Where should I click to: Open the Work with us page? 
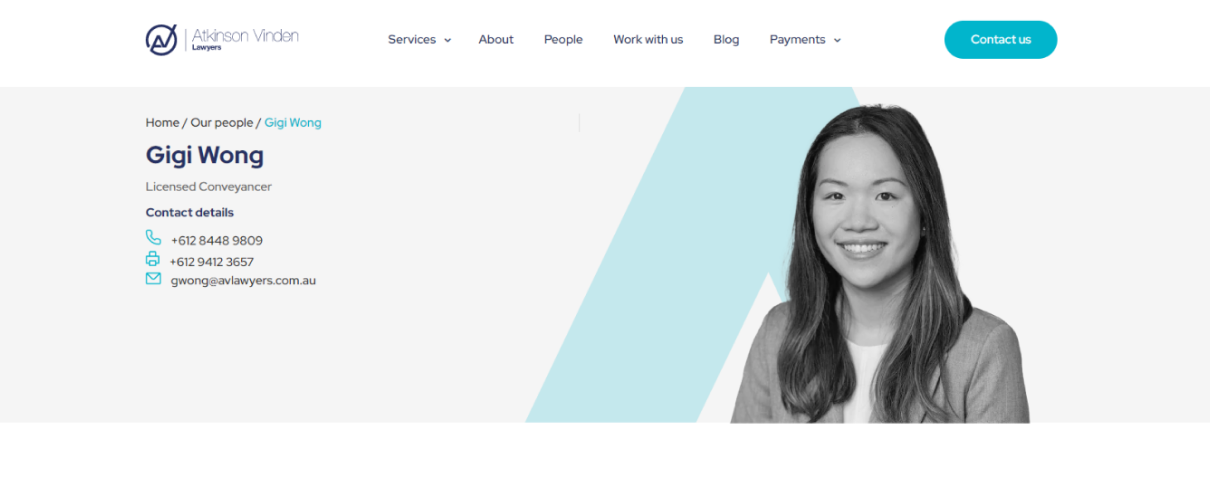(648, 40)
